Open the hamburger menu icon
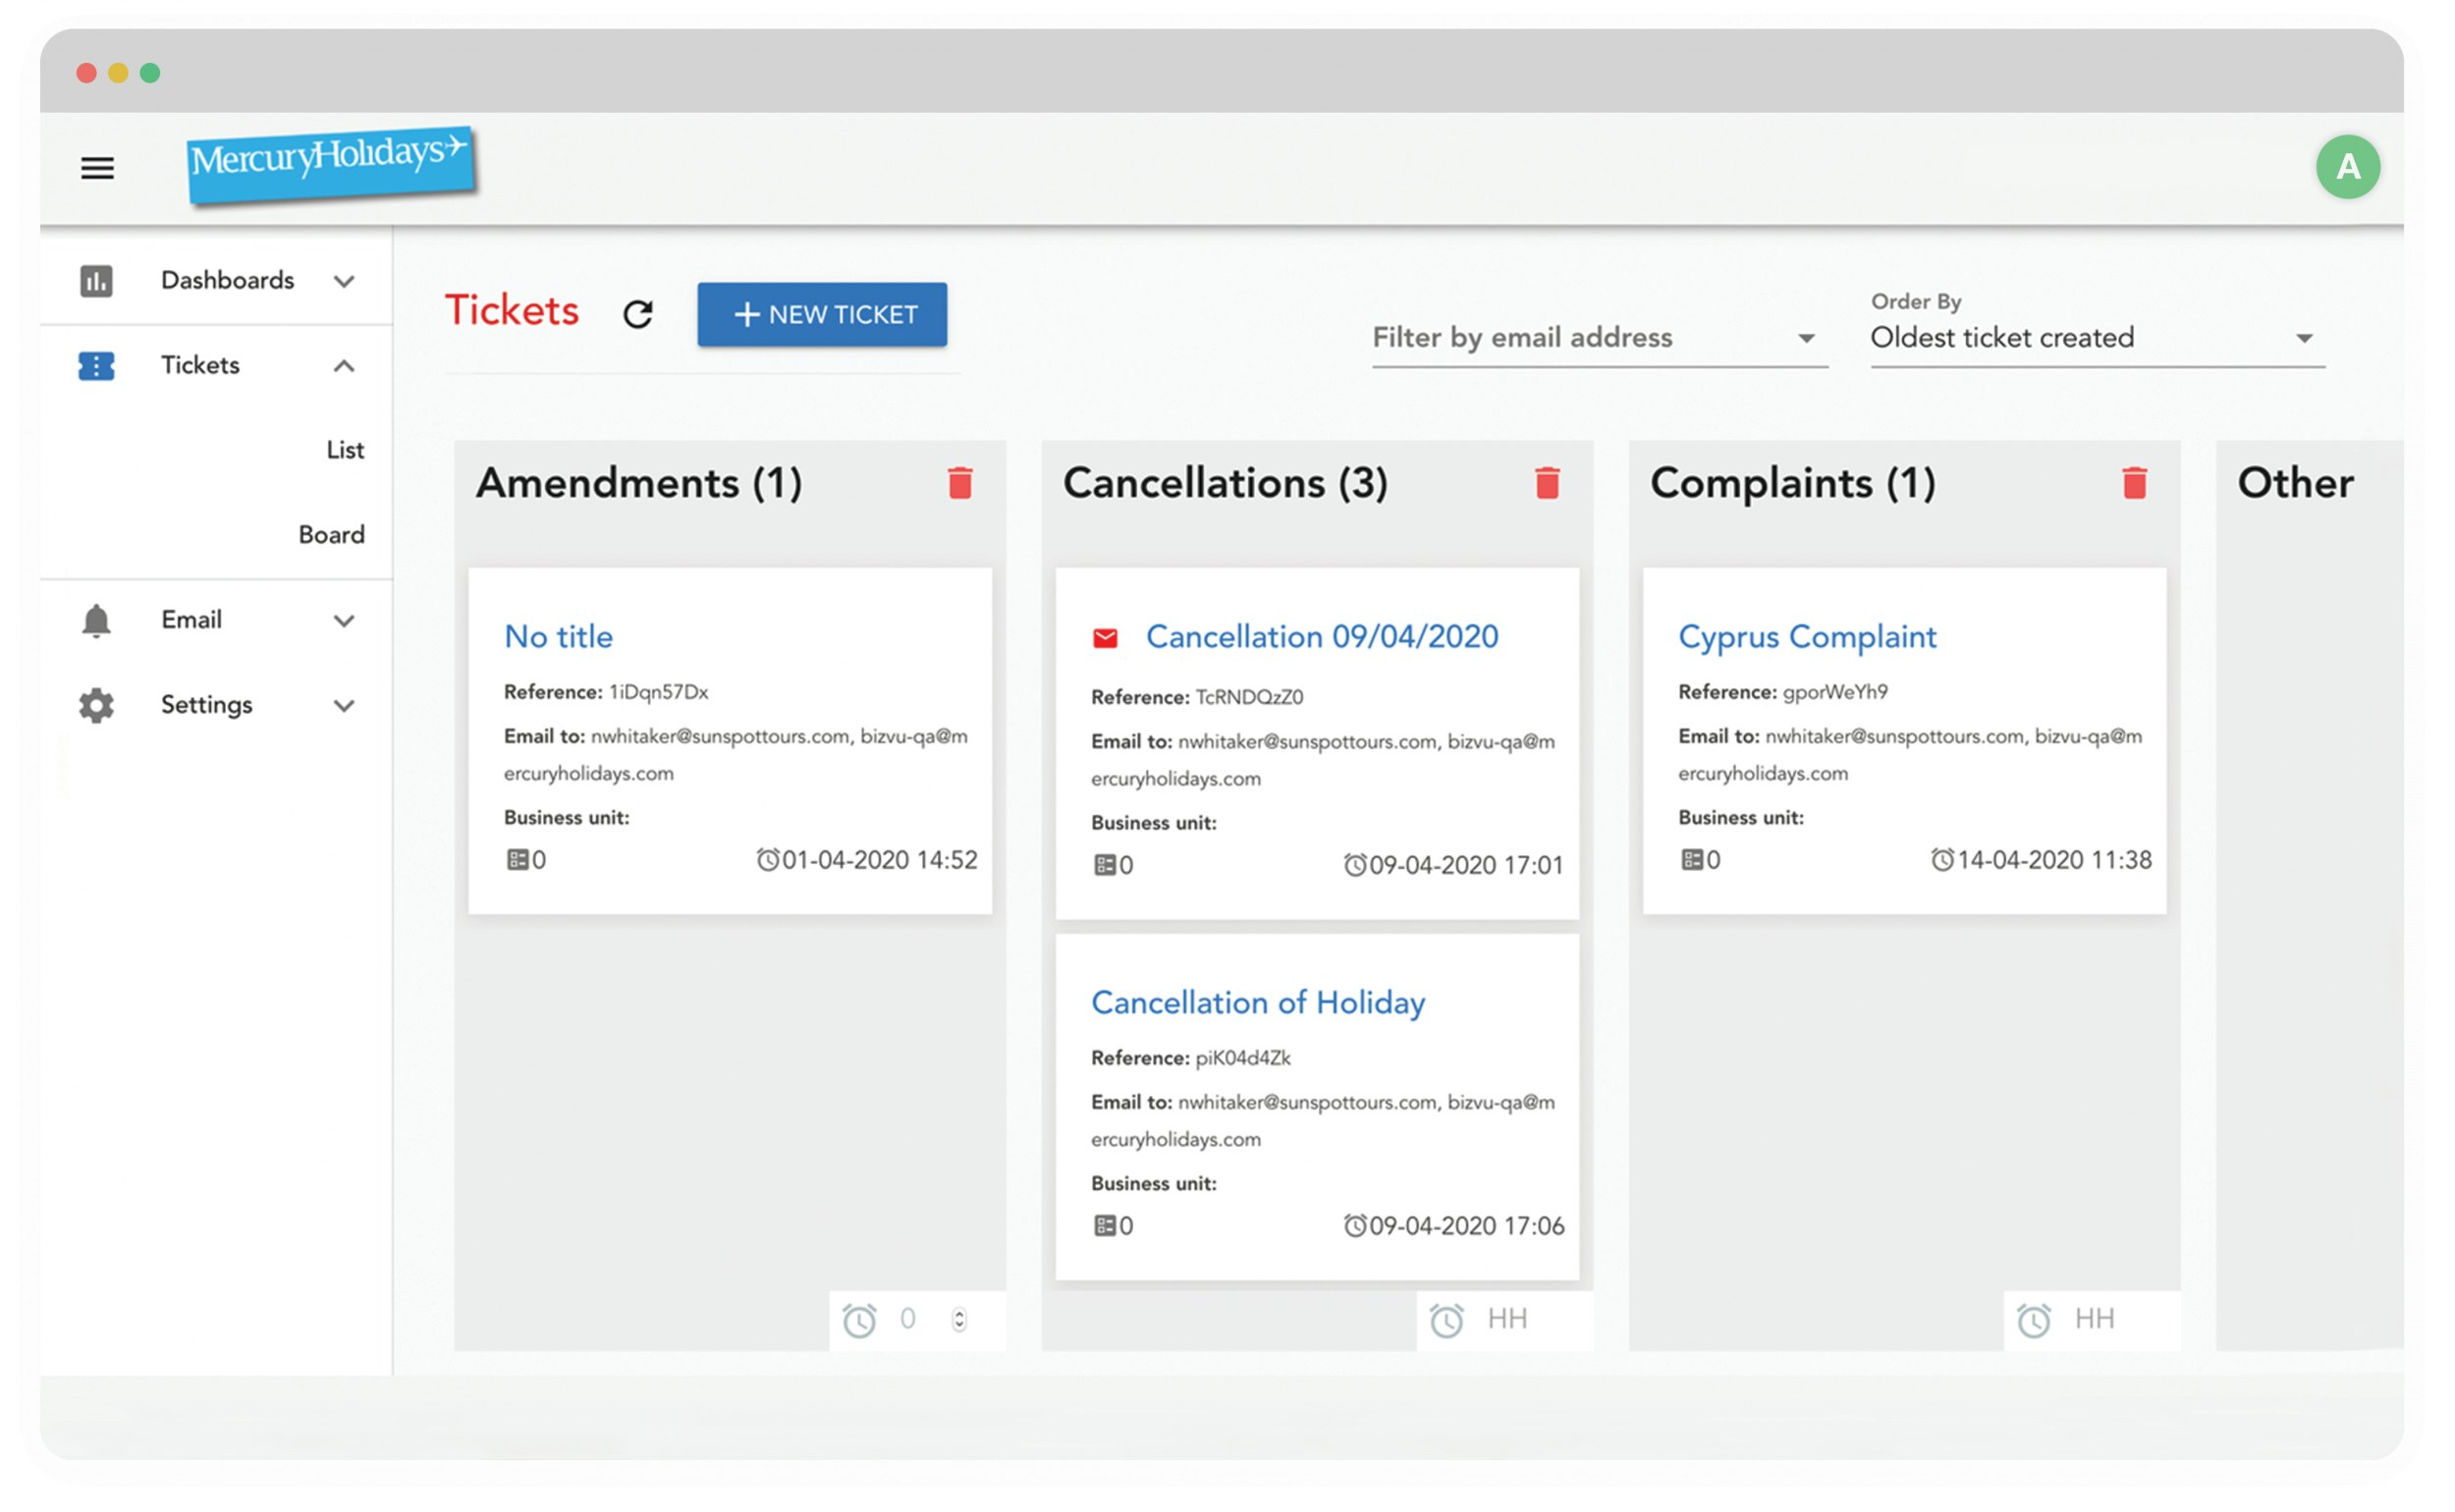The height and width of the screenshot is (1512, 2455). [x=97, y=168]
